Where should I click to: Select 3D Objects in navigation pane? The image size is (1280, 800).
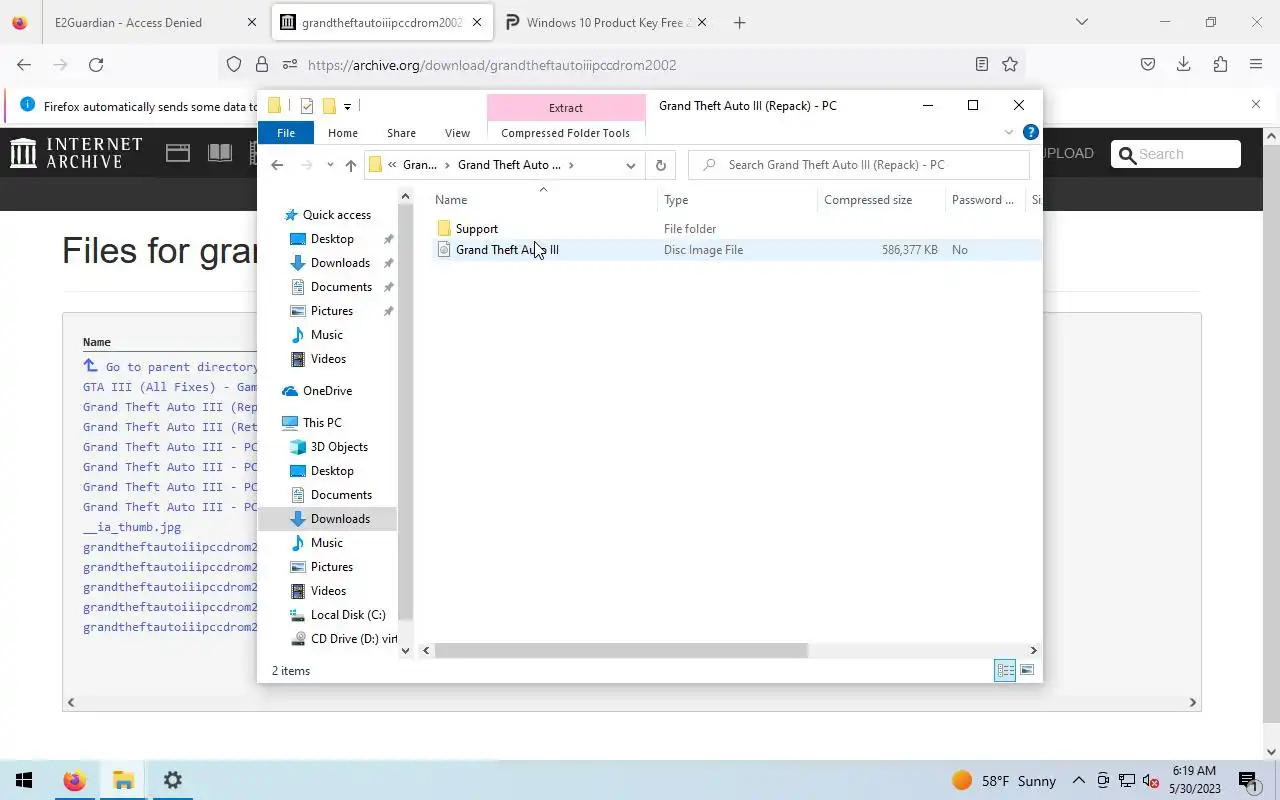pyautogui.click(x=339, y=447)
